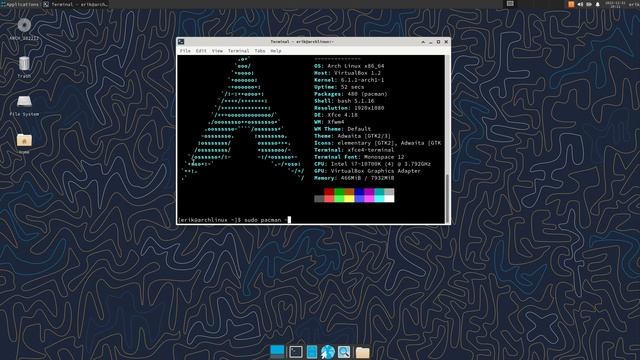Maximize the Terminal window
Viewport: 640px width, 360px height.
click(x=438, y=42)
